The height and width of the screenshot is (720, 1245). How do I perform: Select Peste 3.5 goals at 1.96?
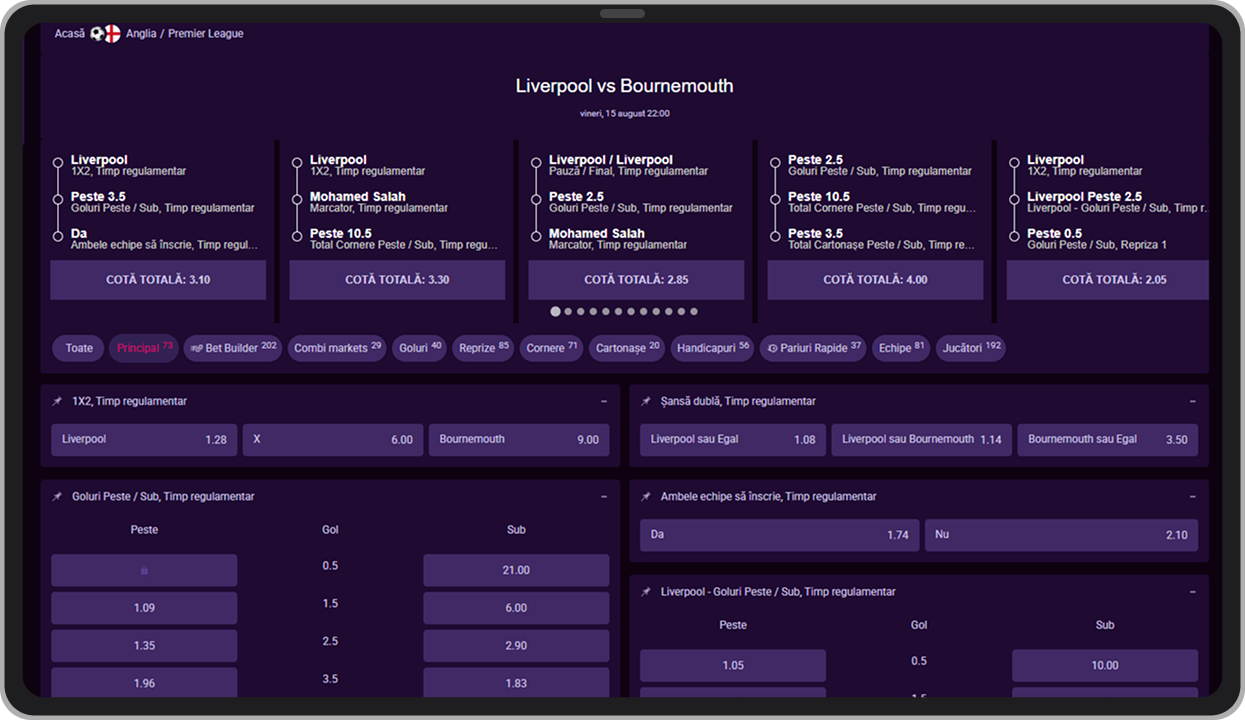(144, 683)
